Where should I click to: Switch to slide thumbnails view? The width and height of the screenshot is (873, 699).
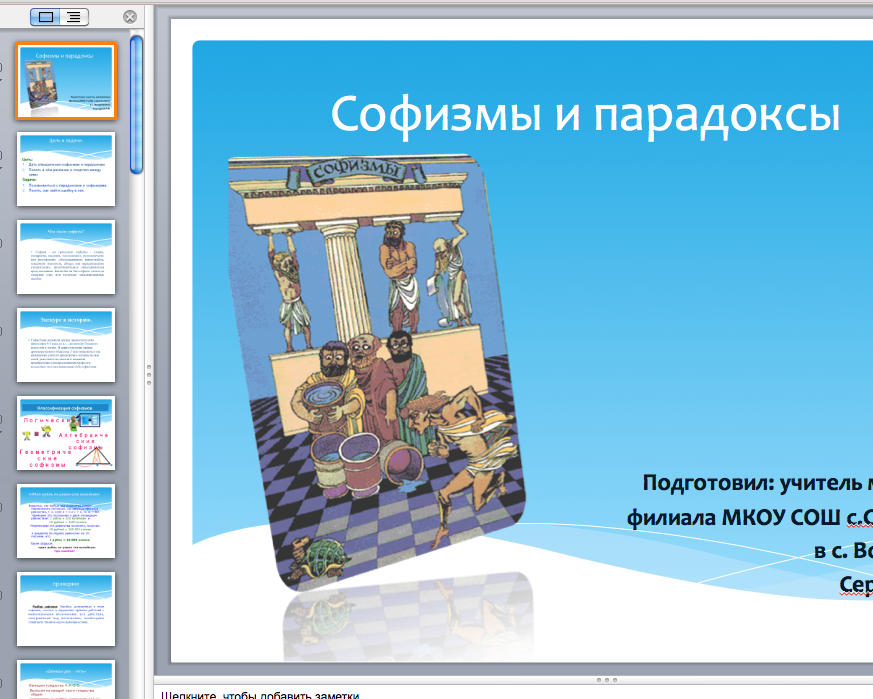tap(46, 17)
